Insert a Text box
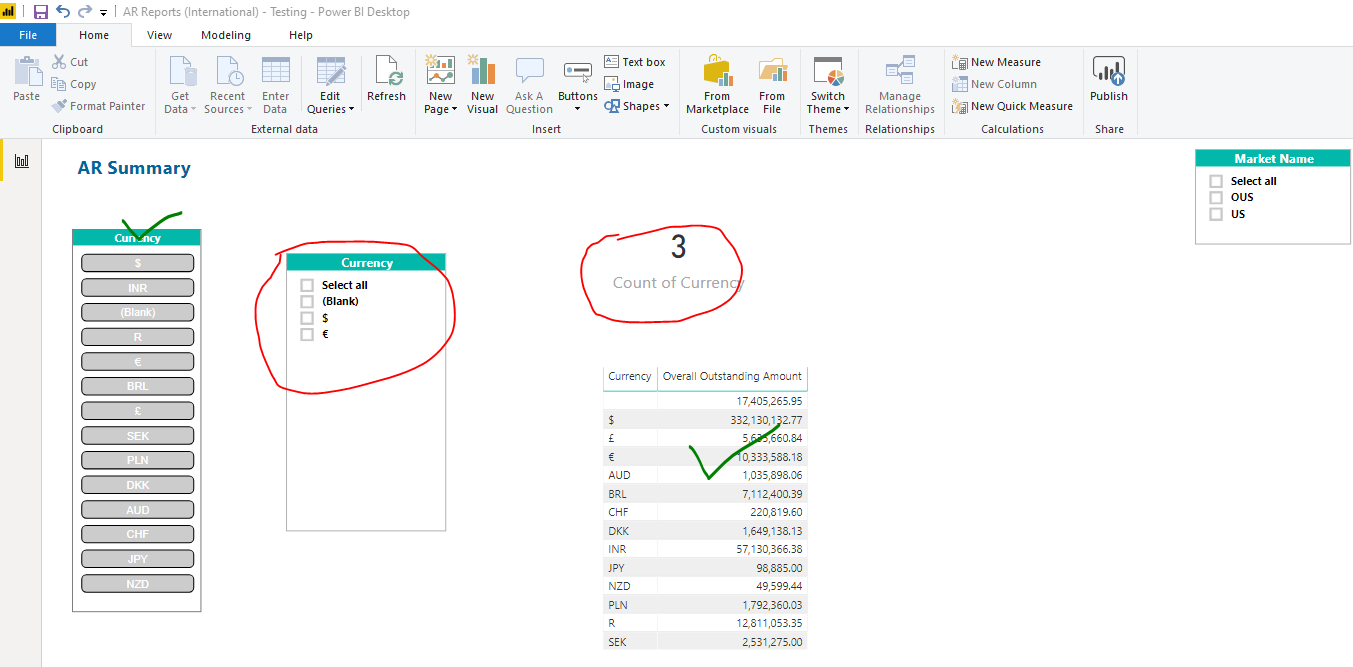The width and height of the screenshot is (1353, 667). tap(635, 62)
